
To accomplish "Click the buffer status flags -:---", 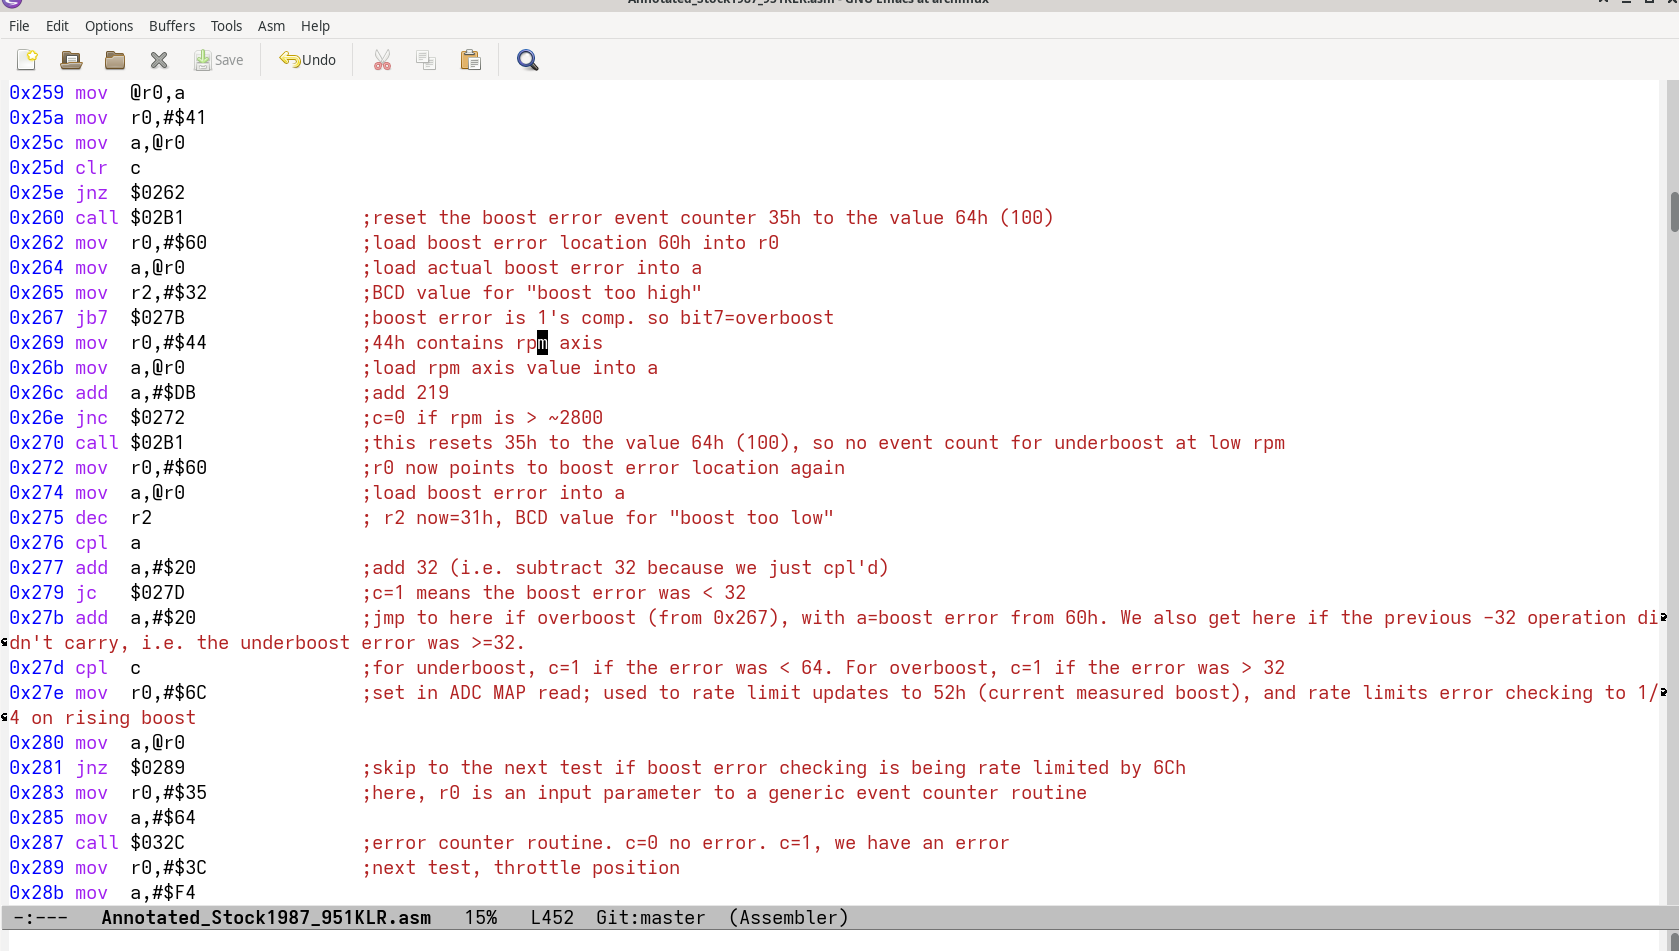I will click(40, 918).
